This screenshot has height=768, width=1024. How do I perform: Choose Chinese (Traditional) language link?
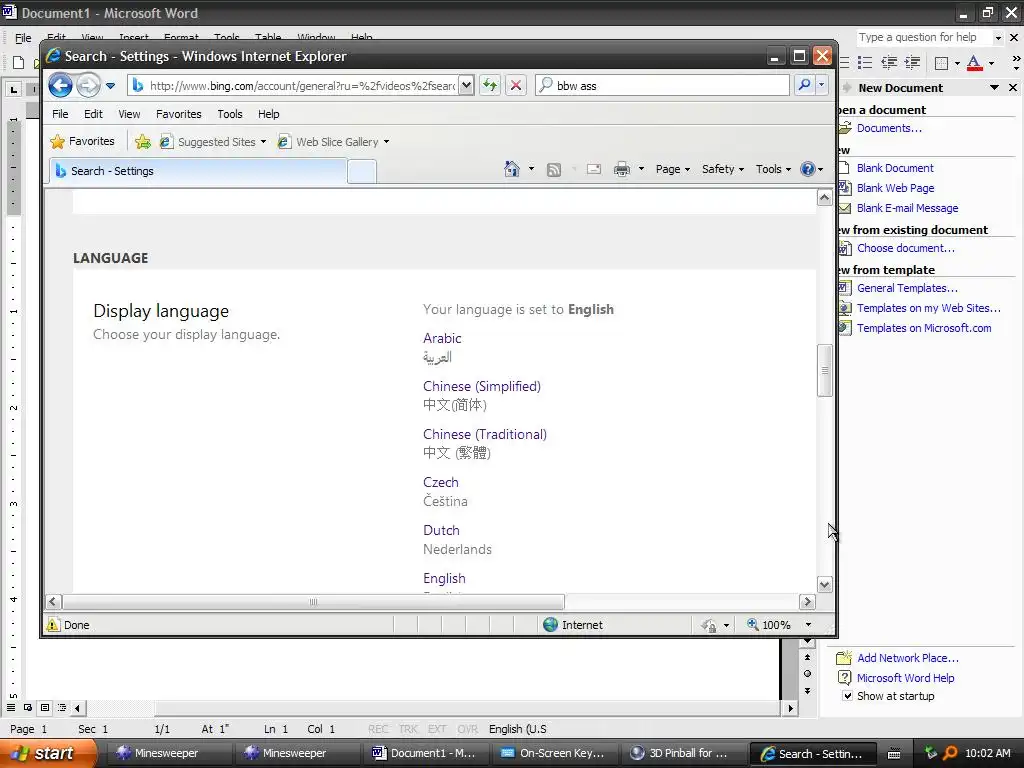pyautogui.click(x=485, y=434)
